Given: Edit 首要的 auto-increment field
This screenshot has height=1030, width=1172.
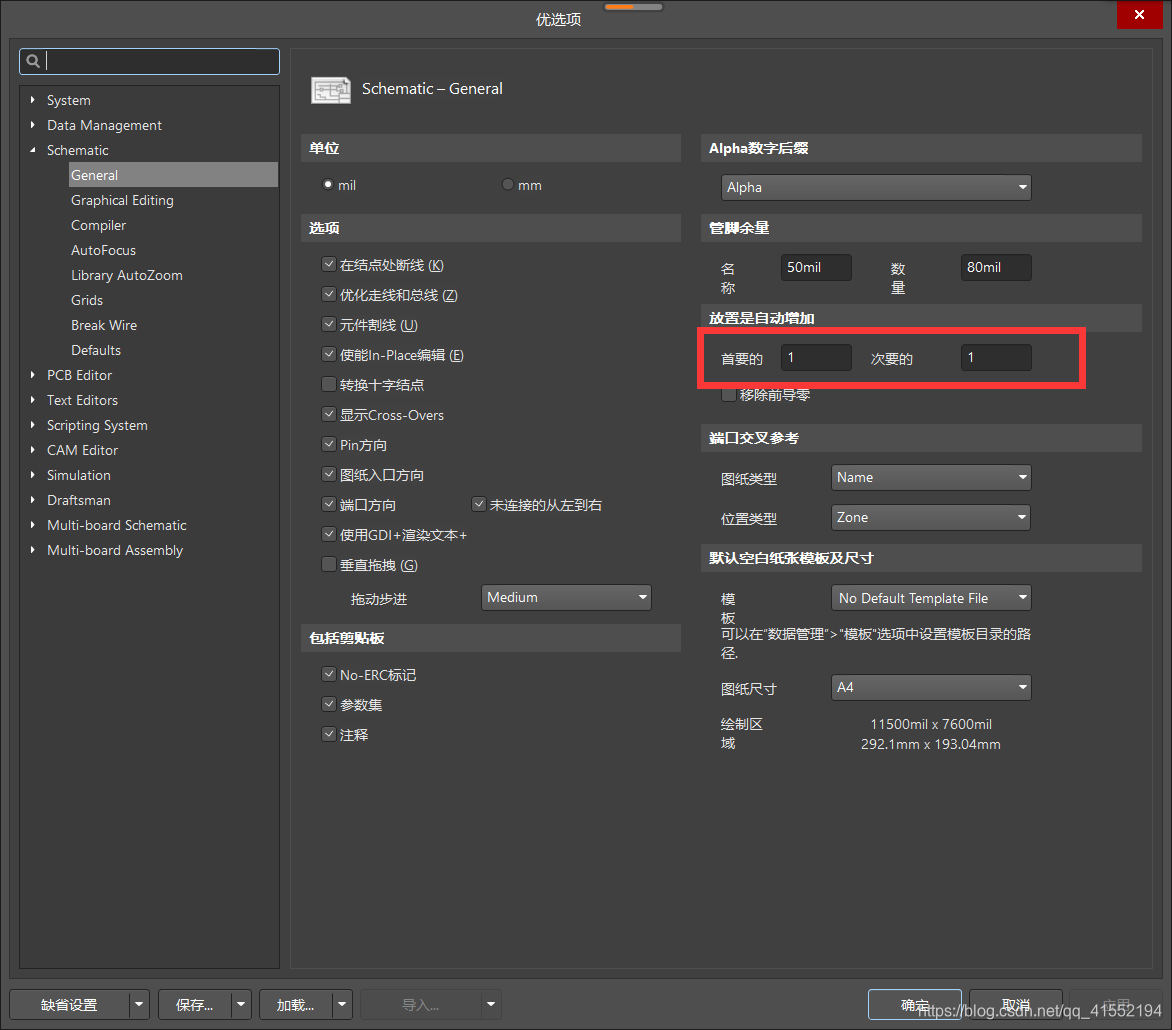Looking at the screenshot, I should point(815,357).
